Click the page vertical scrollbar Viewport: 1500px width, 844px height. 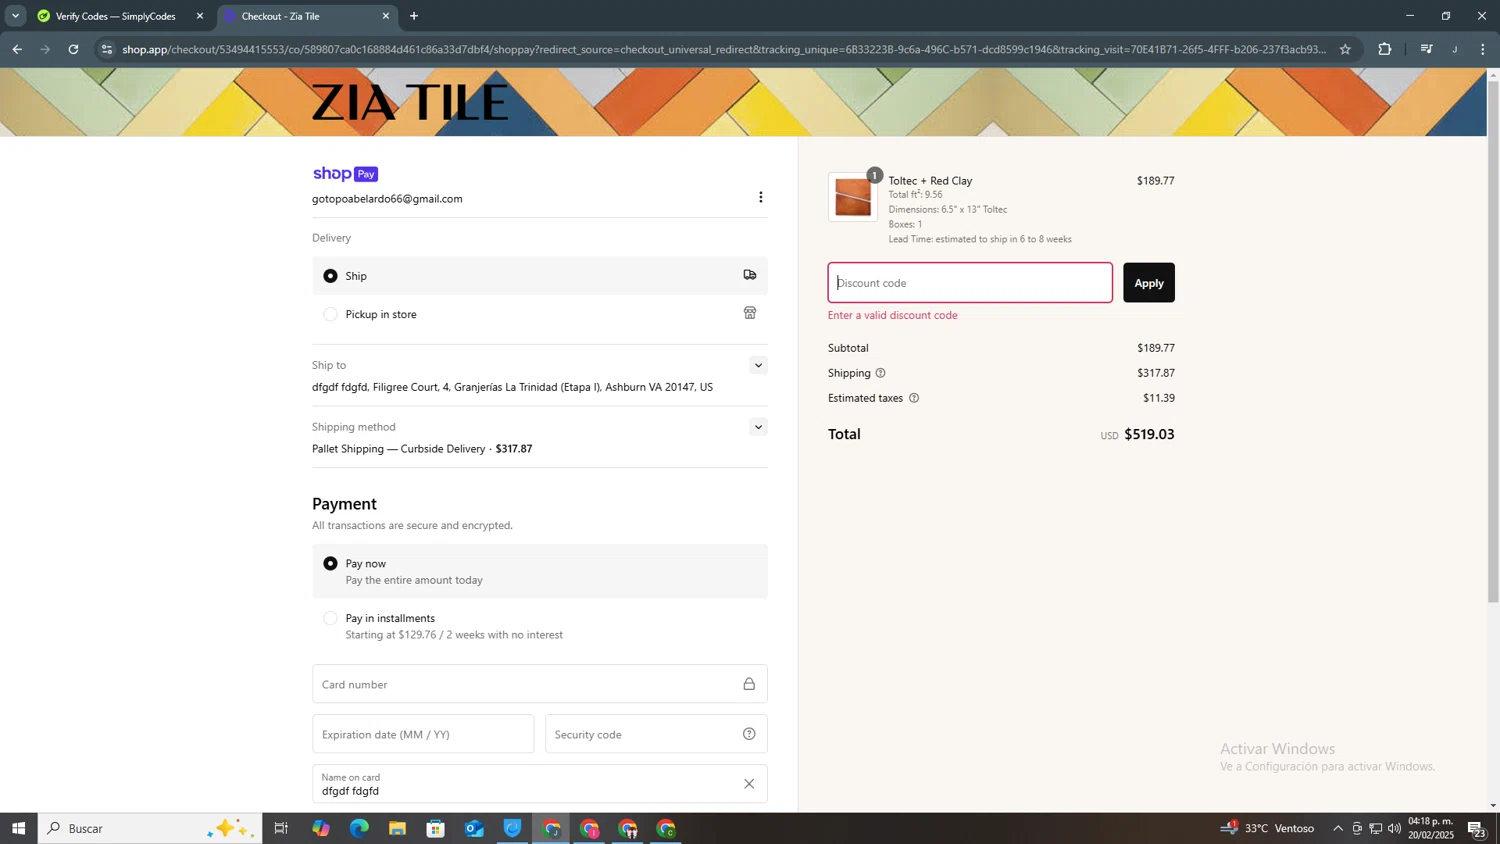click(1493, 340)
